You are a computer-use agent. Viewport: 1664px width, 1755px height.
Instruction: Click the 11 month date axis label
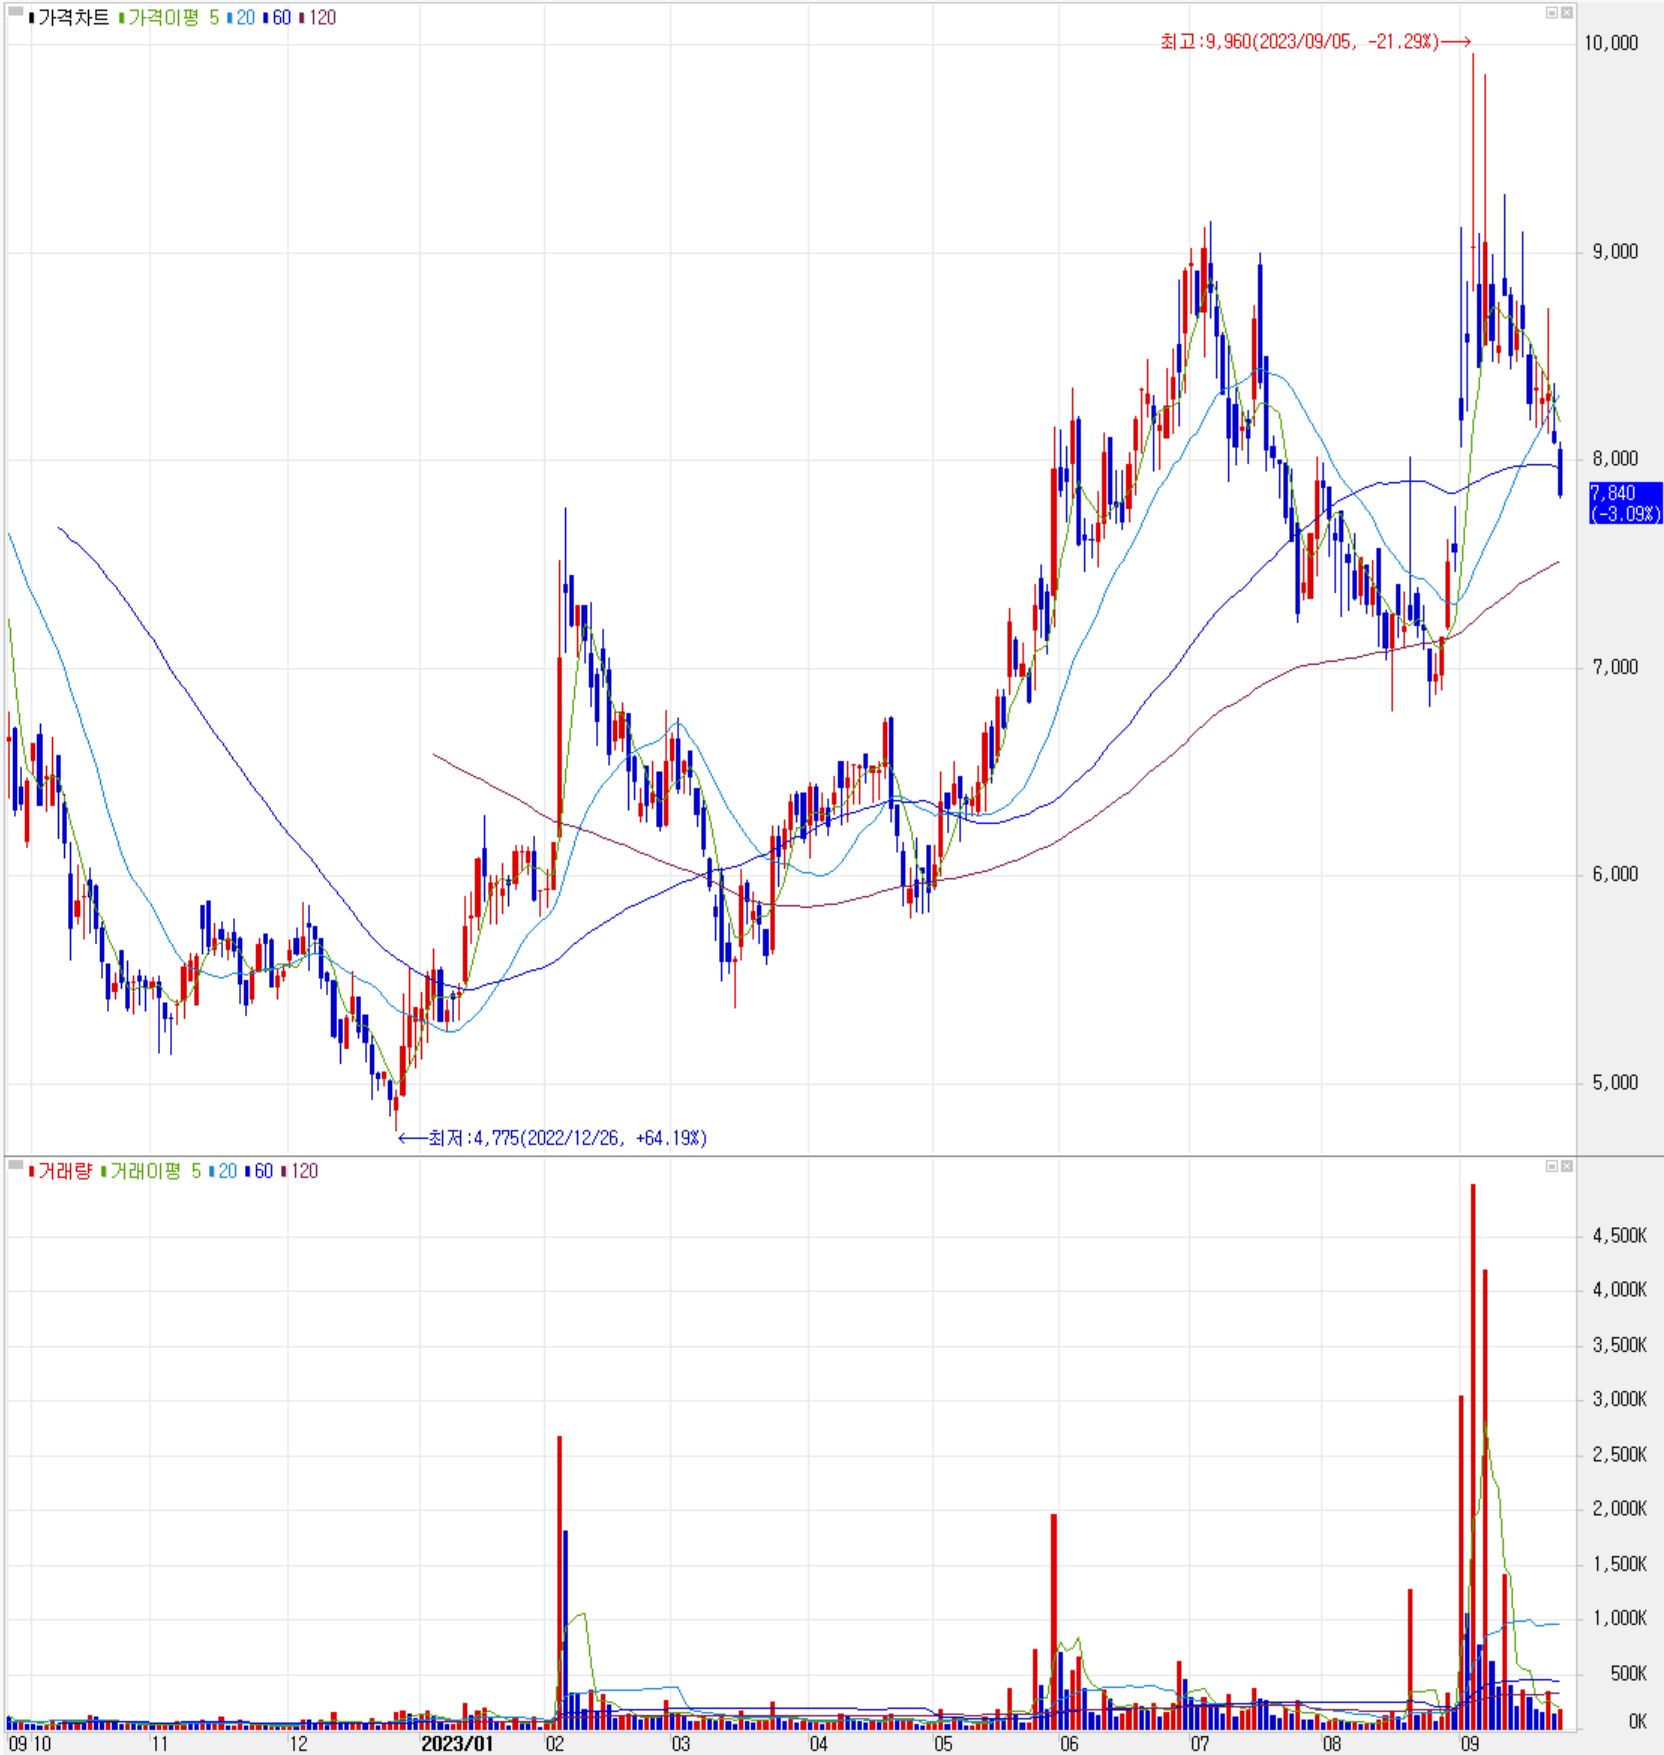159,1744
